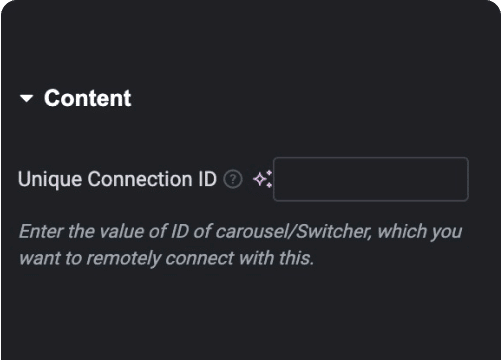This screenshot has width=501, height=360.
Task: Click the downward caret left of Content
Action: pos(26,98)
